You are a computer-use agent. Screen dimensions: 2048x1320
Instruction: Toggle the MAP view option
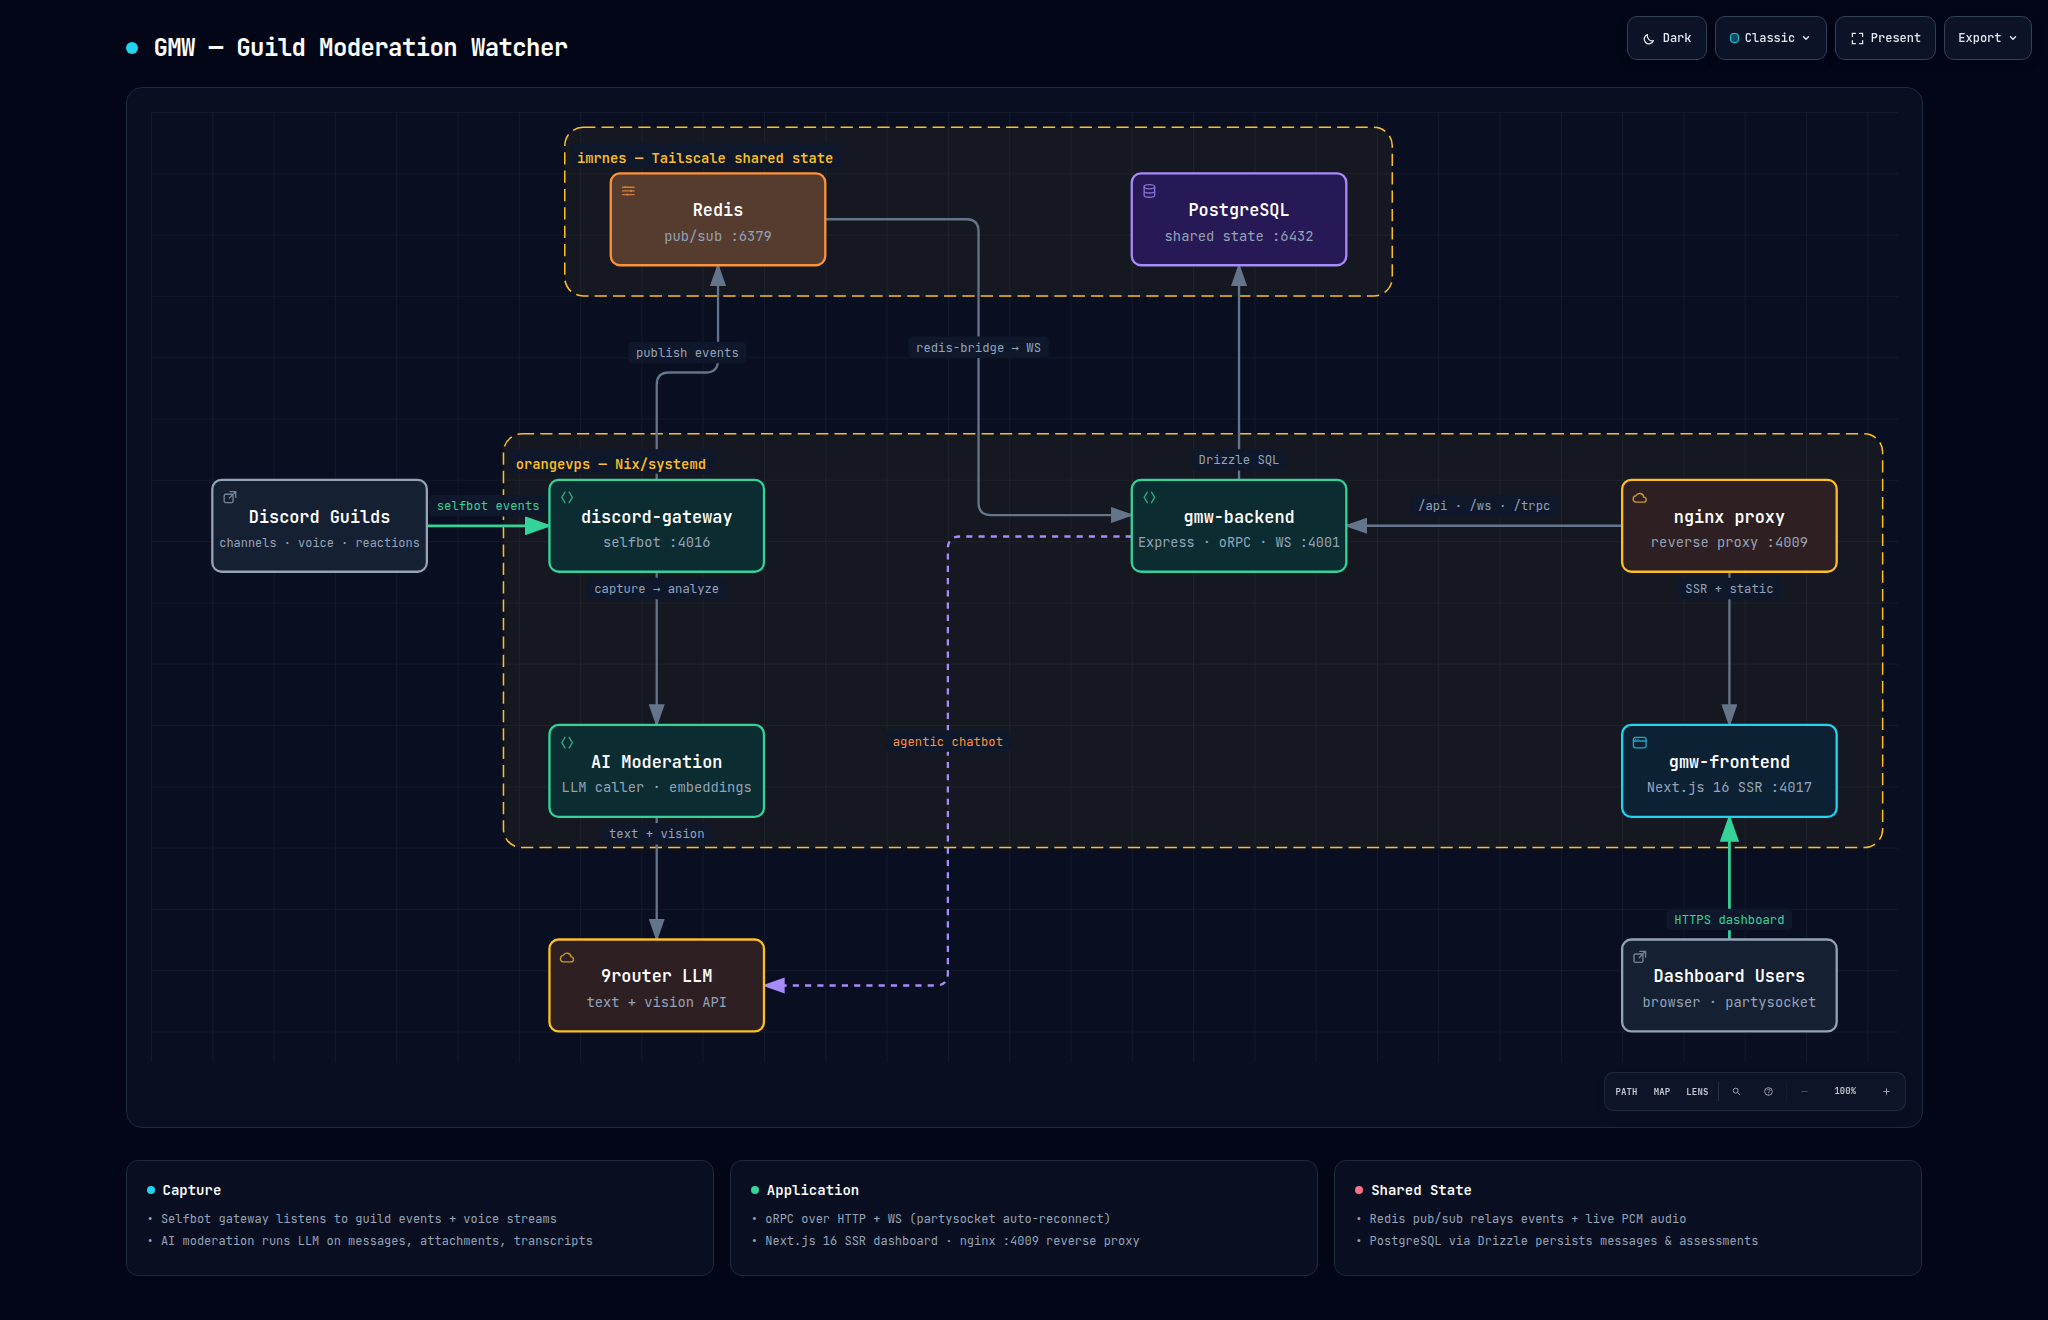[x=1661, y=1091]
